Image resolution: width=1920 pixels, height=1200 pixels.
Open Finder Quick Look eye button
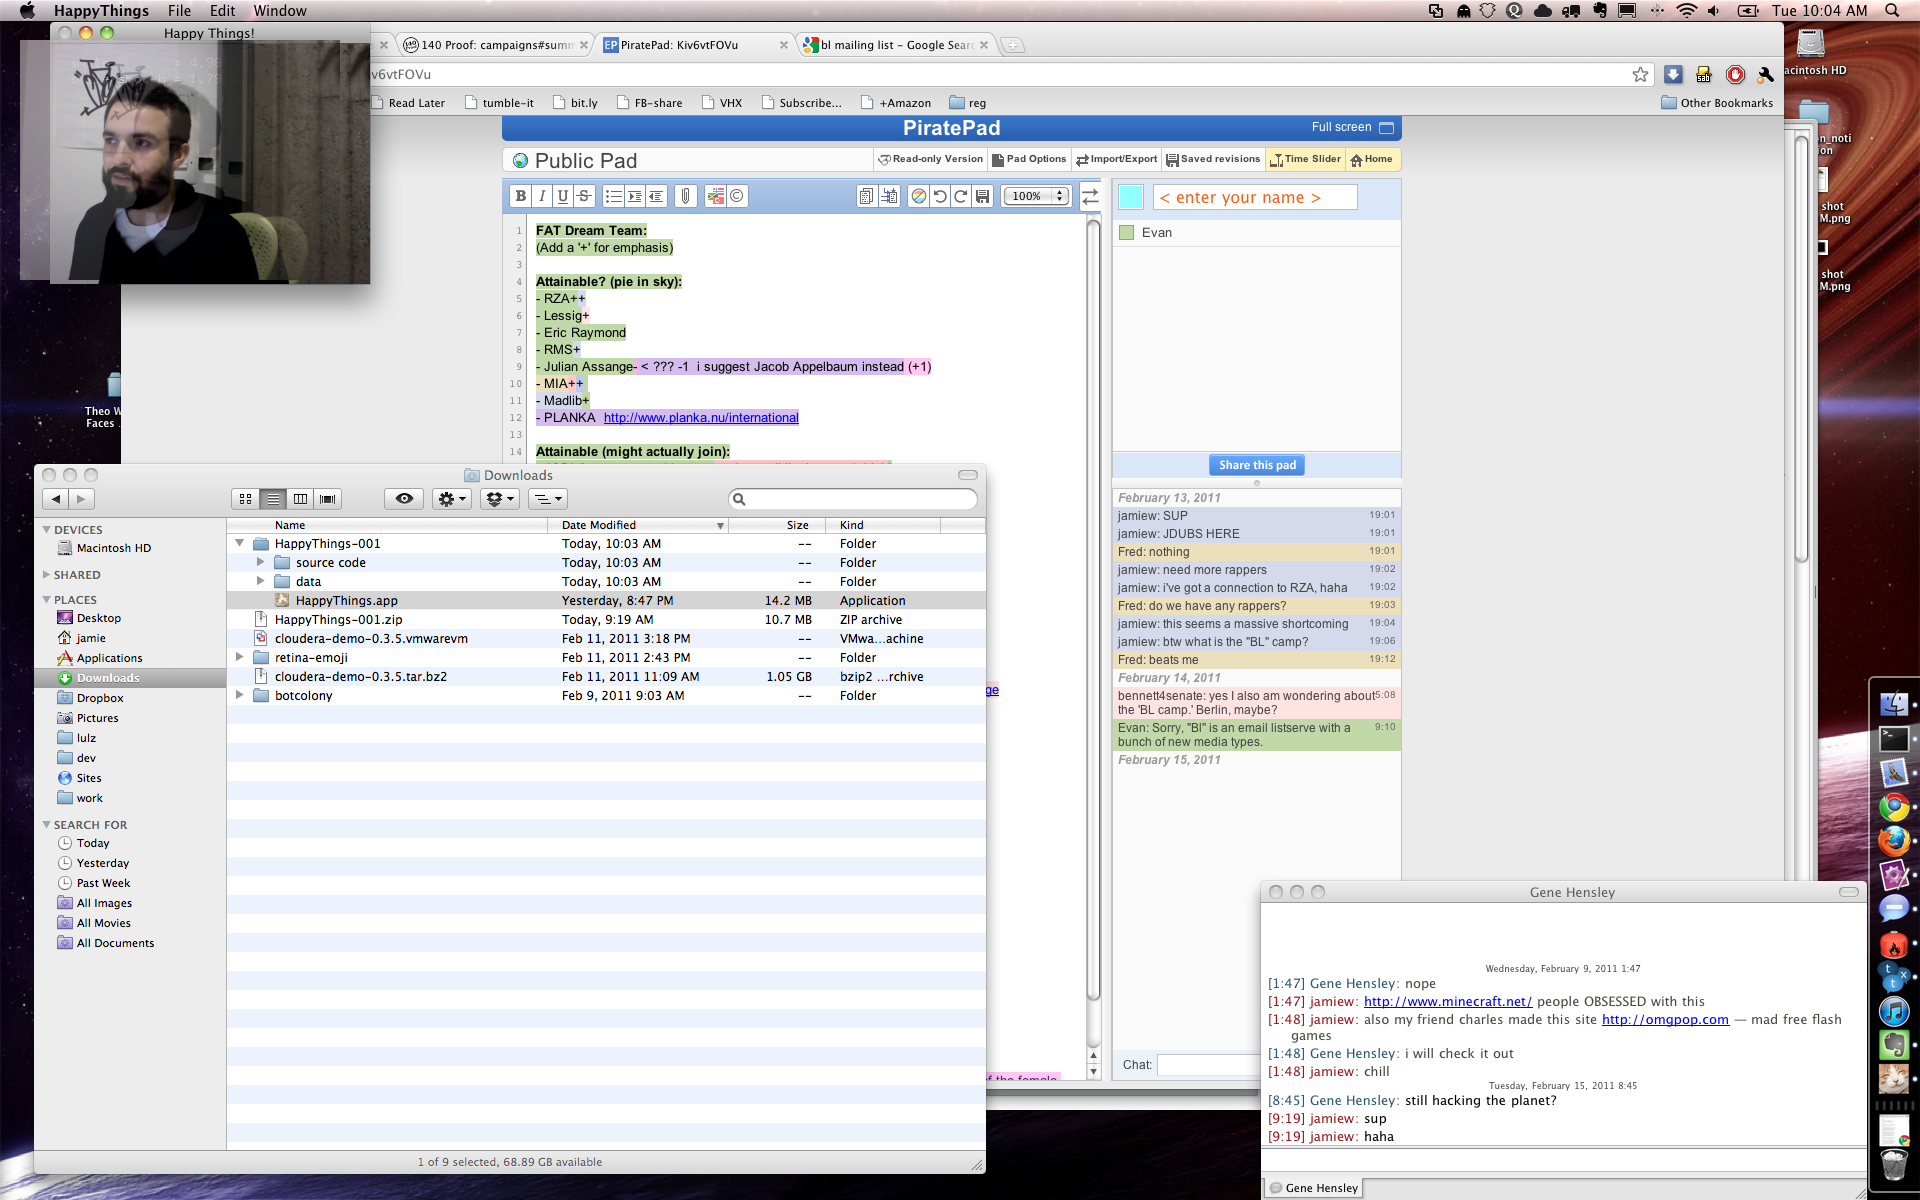404,498
